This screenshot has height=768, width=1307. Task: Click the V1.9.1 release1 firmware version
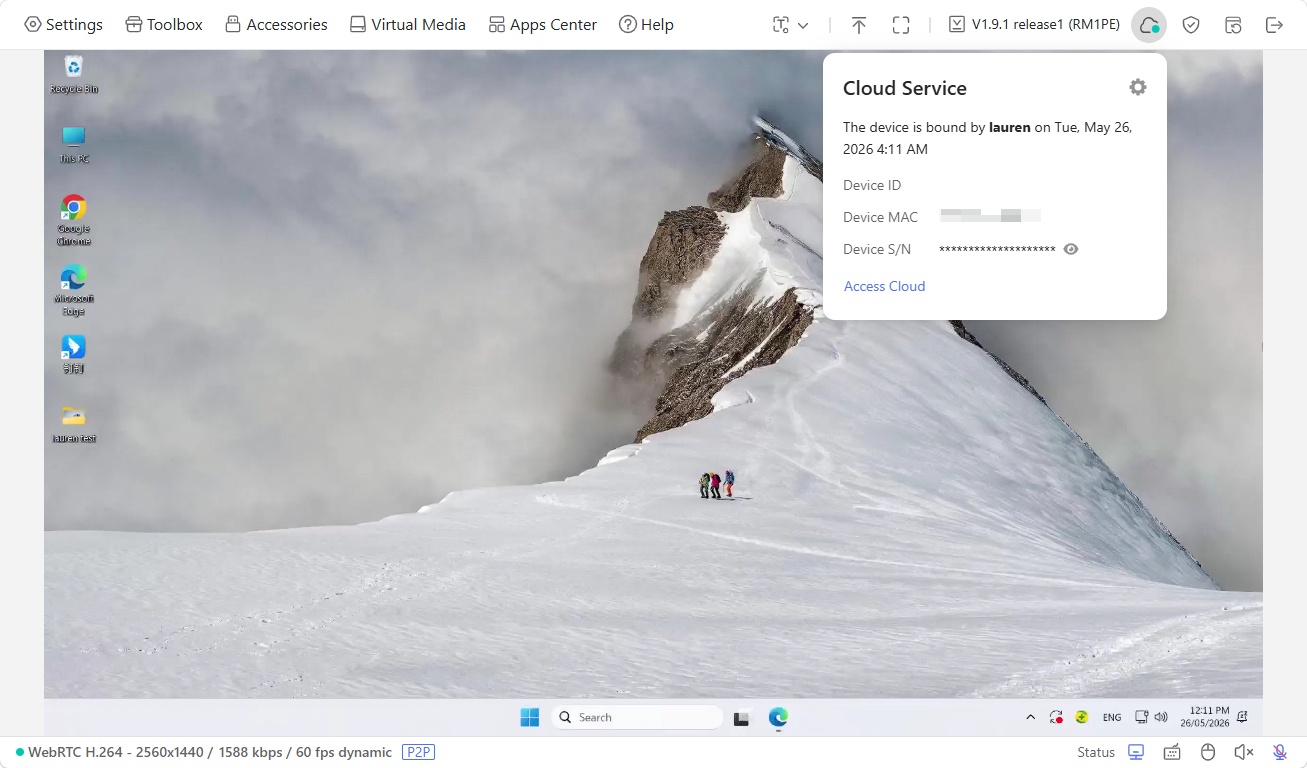[x=1034, y=24]
